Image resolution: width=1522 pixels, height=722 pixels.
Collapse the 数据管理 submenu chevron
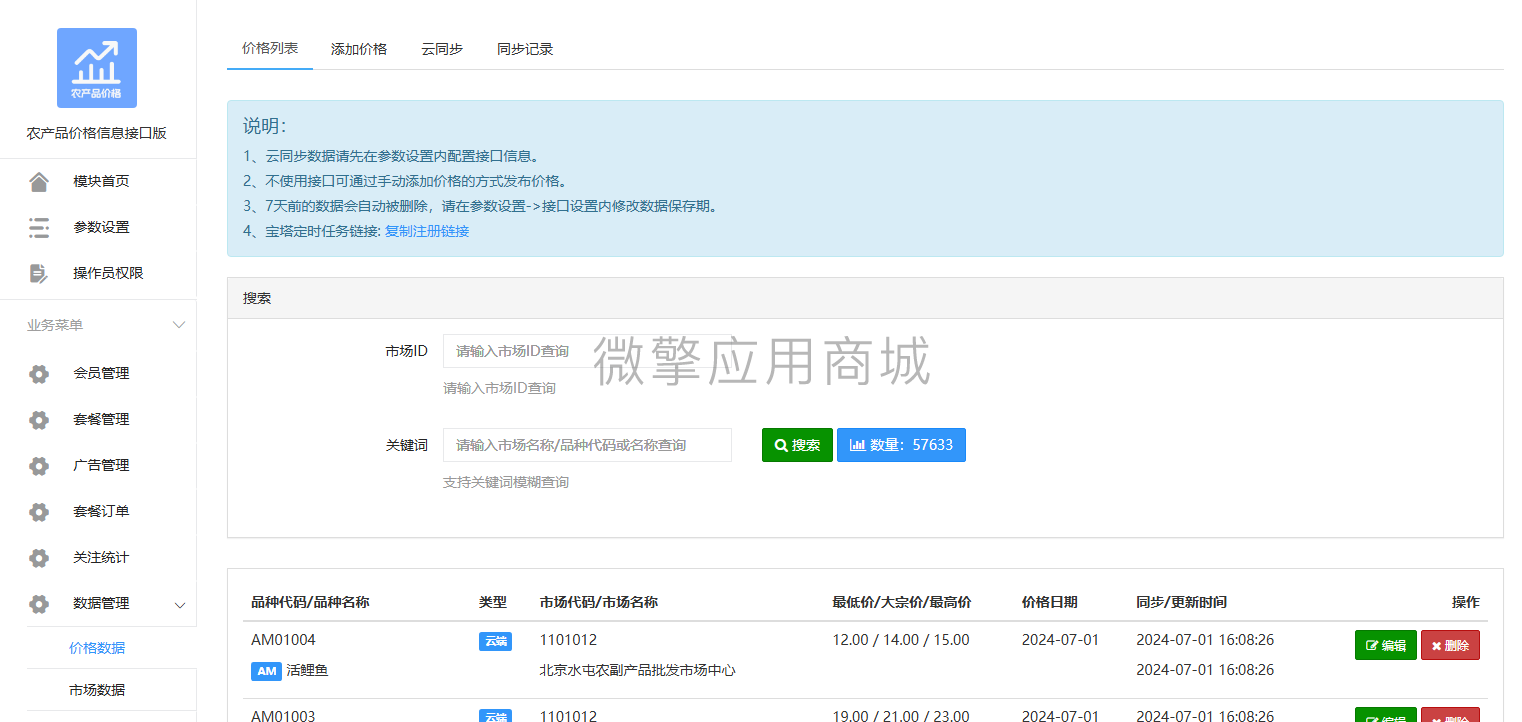coord(180,604)
